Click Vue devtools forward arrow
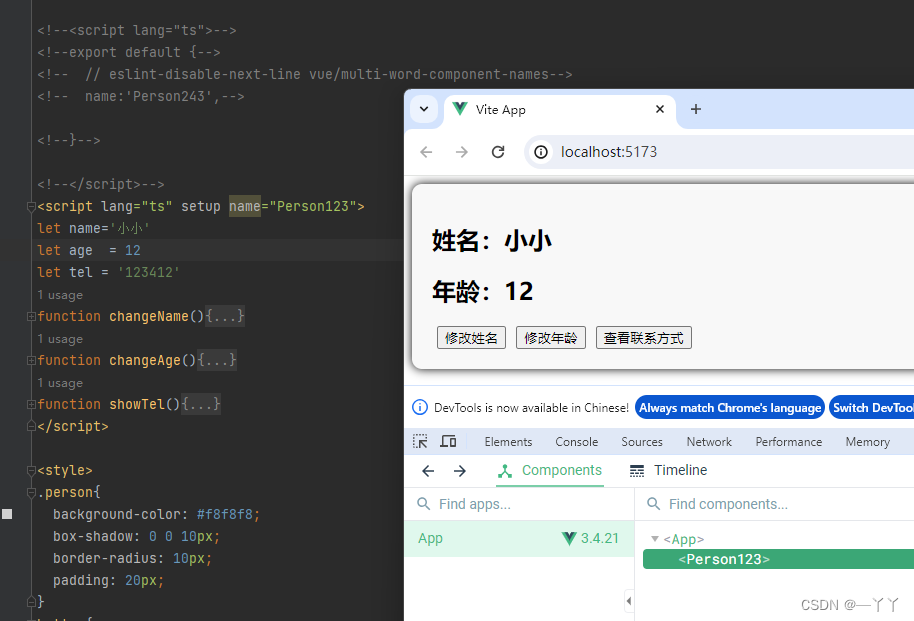The width and height of the screenshot is (914, 621). coord(460,471)
